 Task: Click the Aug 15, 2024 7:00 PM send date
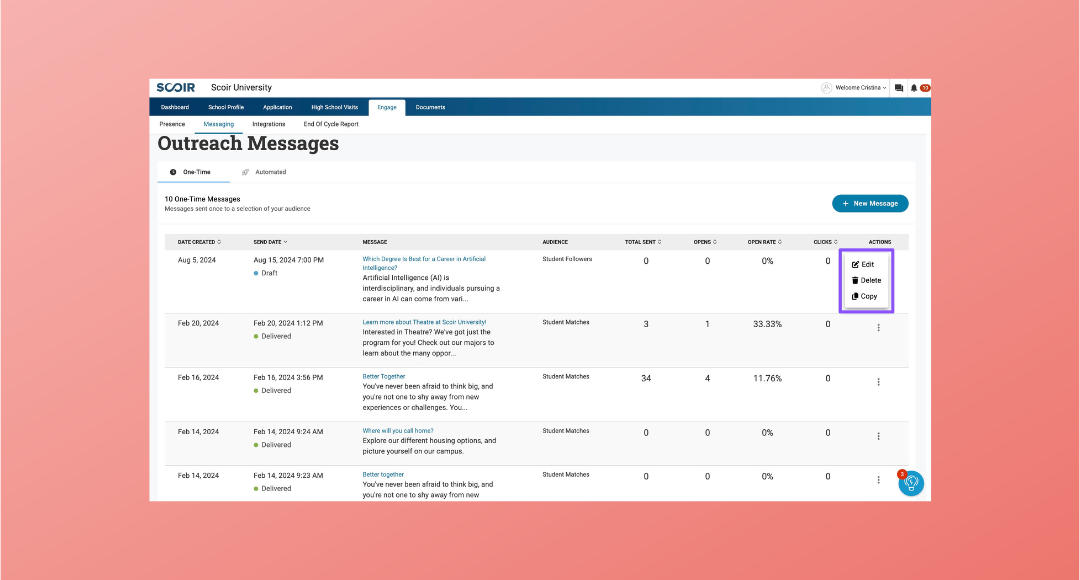[288, 260]
